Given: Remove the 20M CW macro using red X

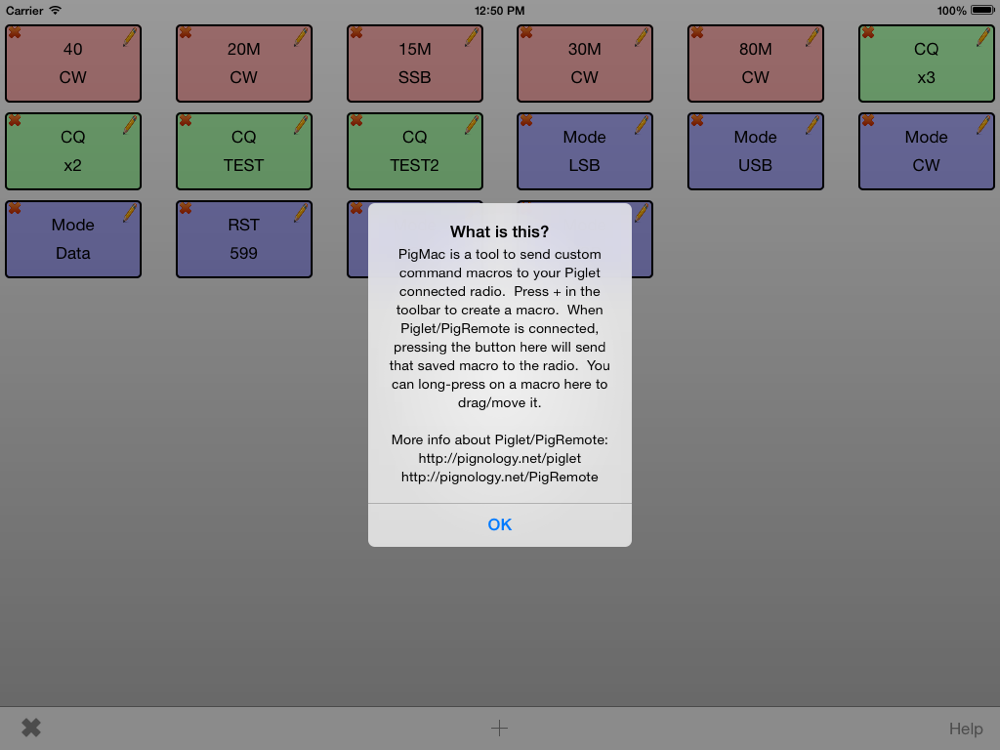Looking at the screenshot, I should point(186,33).
